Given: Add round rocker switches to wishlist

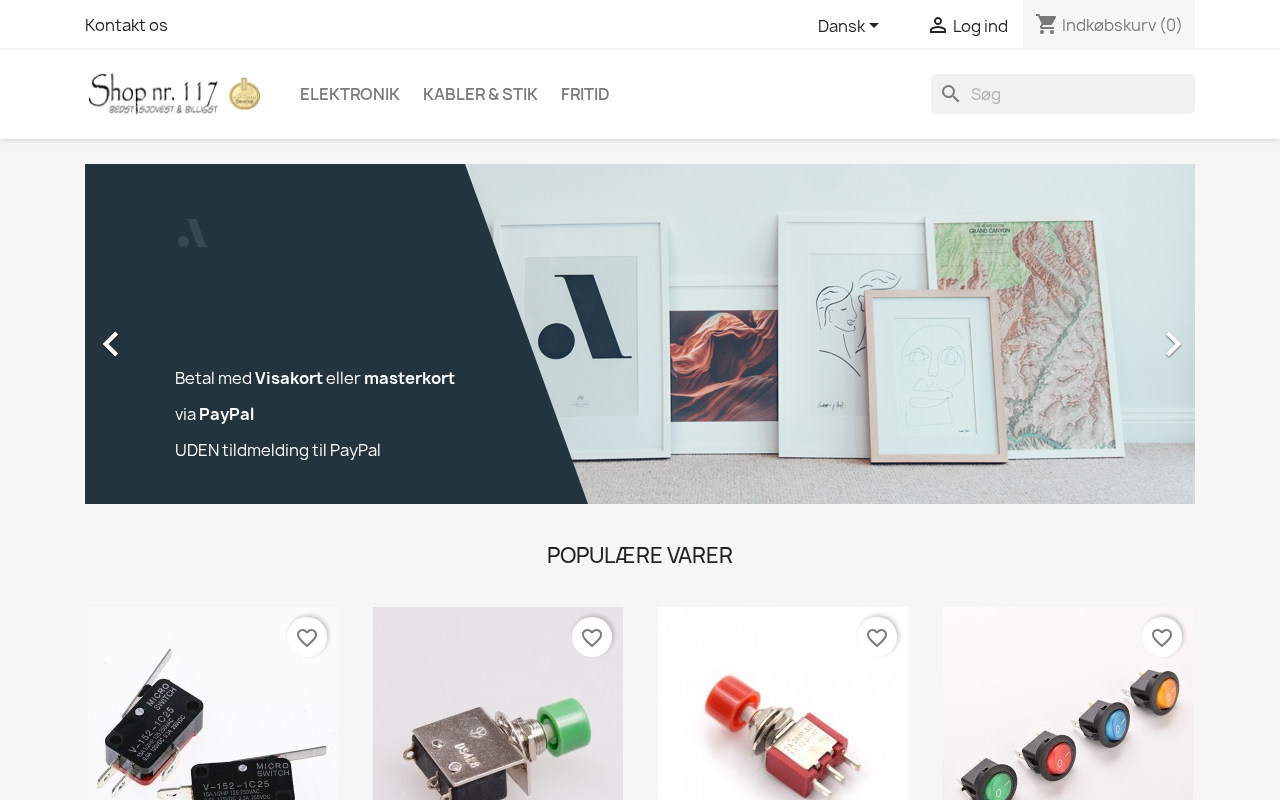Looking at the screenshot, I should tap(1162, 637).
